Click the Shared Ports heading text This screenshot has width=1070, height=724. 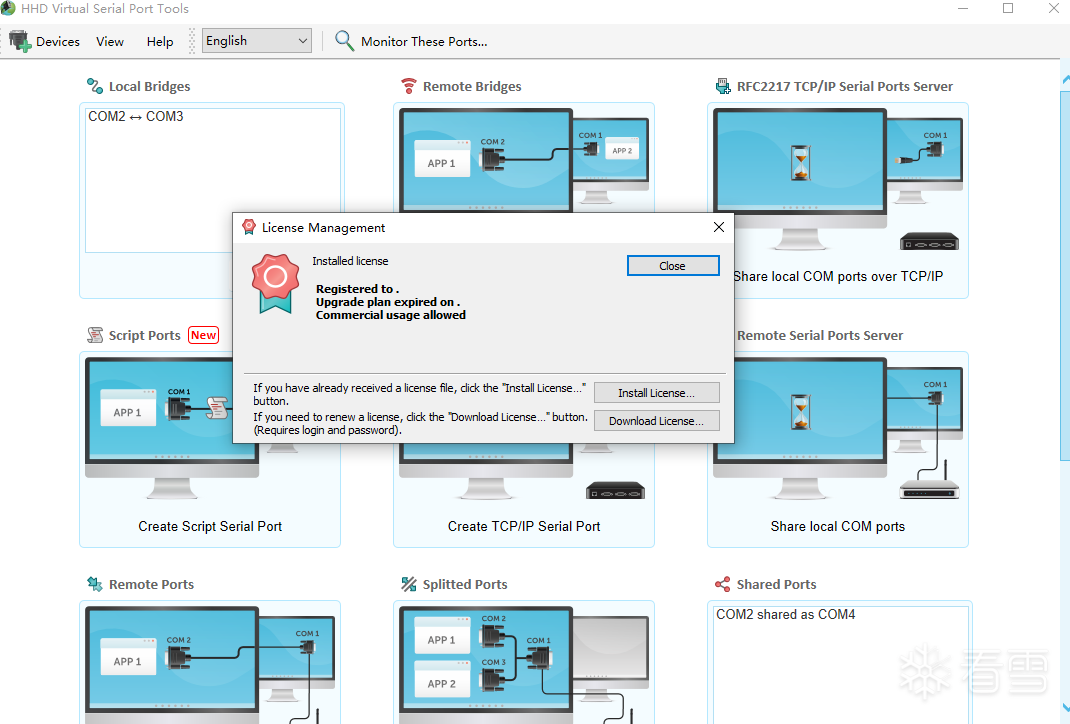[x=777, y=584]
